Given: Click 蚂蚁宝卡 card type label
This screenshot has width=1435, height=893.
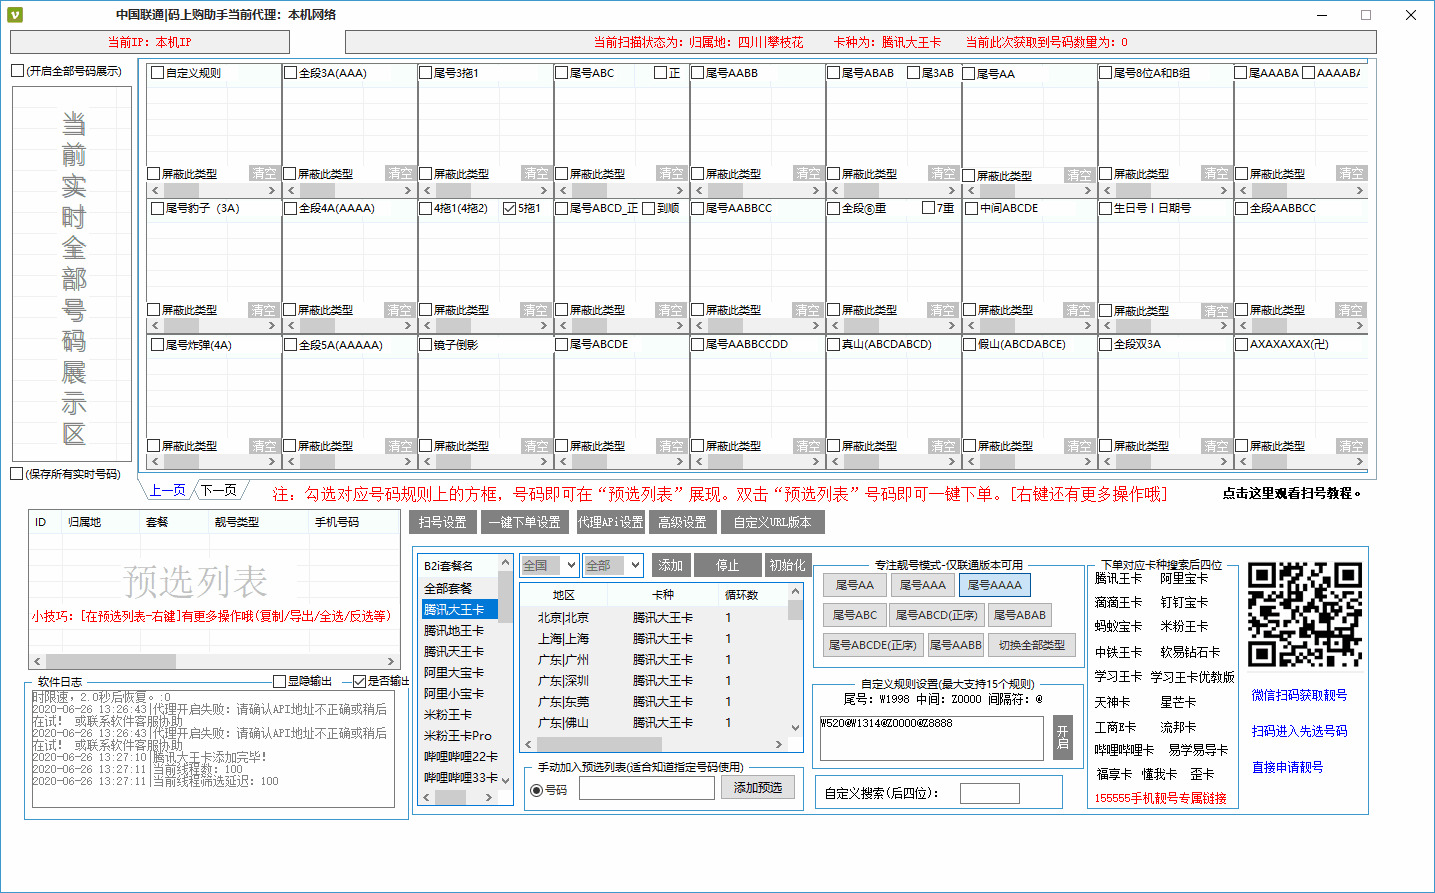Looking at the screenshot, I should click(1118, 626).
